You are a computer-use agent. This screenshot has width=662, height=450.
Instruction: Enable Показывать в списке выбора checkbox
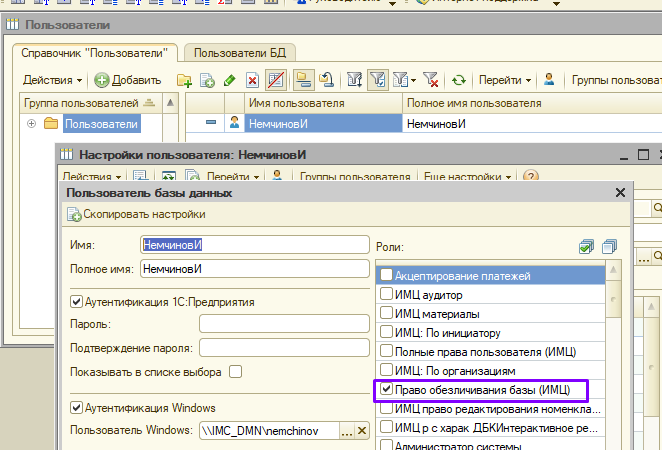coord(236,372)
